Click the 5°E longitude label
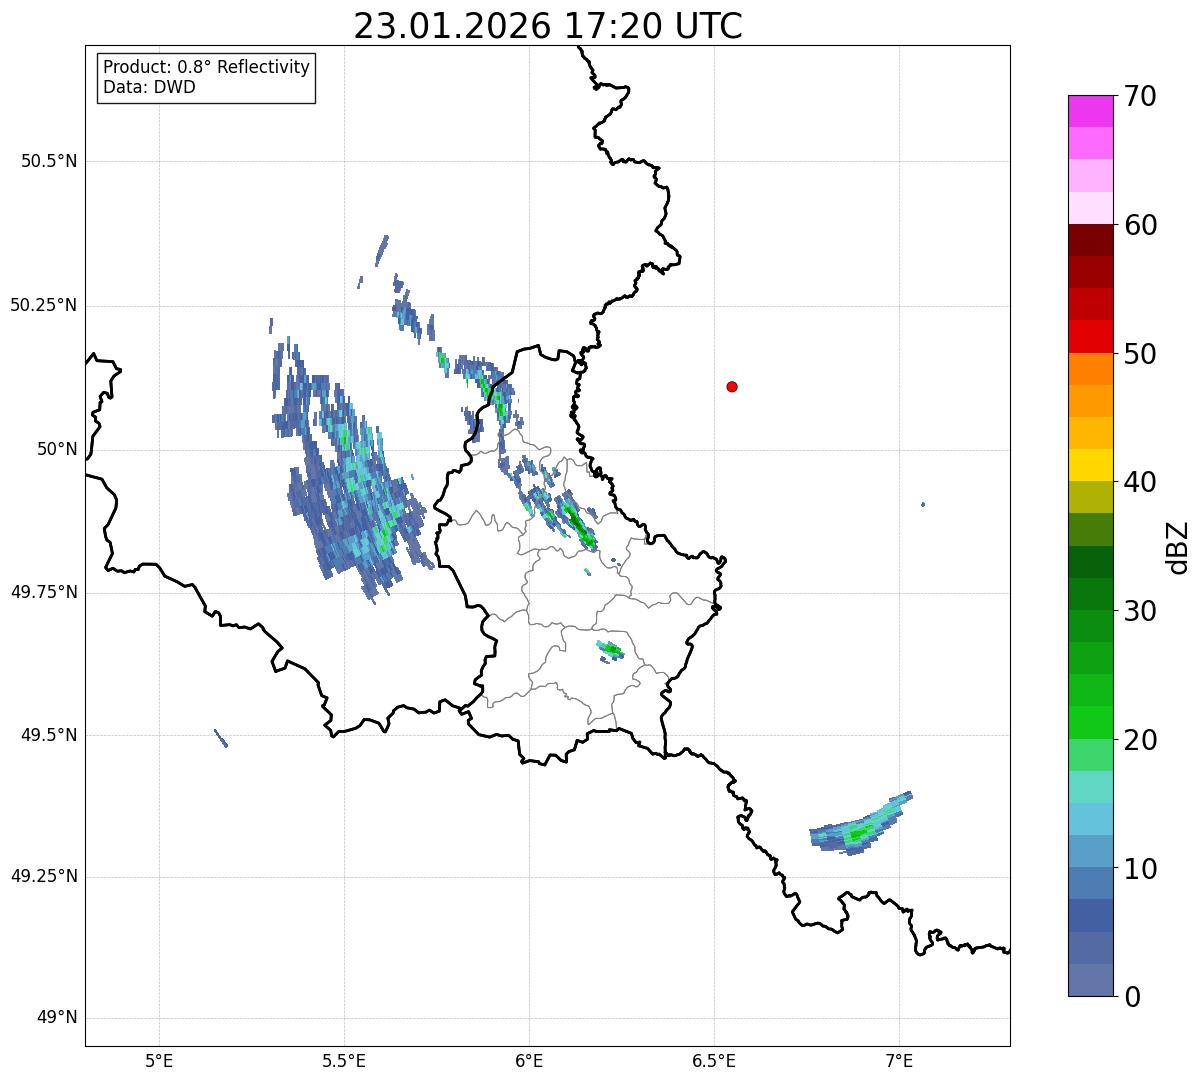 (x=159, y=1060)
